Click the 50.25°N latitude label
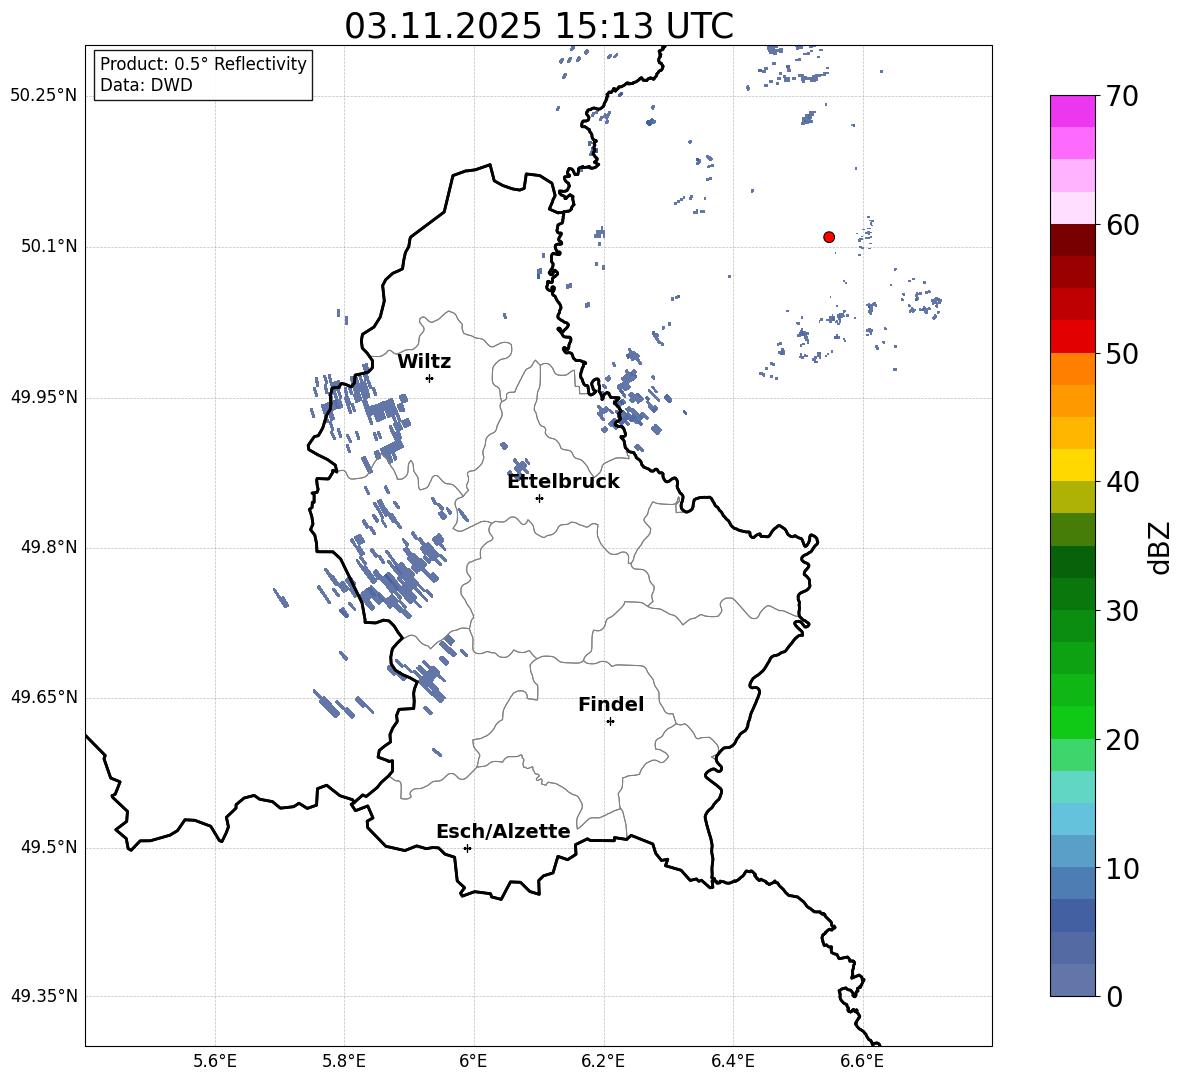Screen dimensions: 1184x1081 [44, 96]
